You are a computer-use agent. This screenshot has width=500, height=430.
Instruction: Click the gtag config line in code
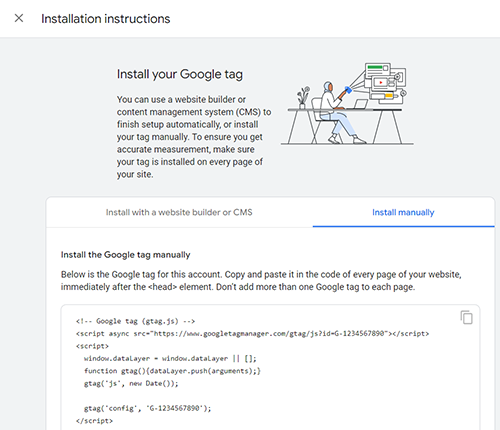pos(147,408)
